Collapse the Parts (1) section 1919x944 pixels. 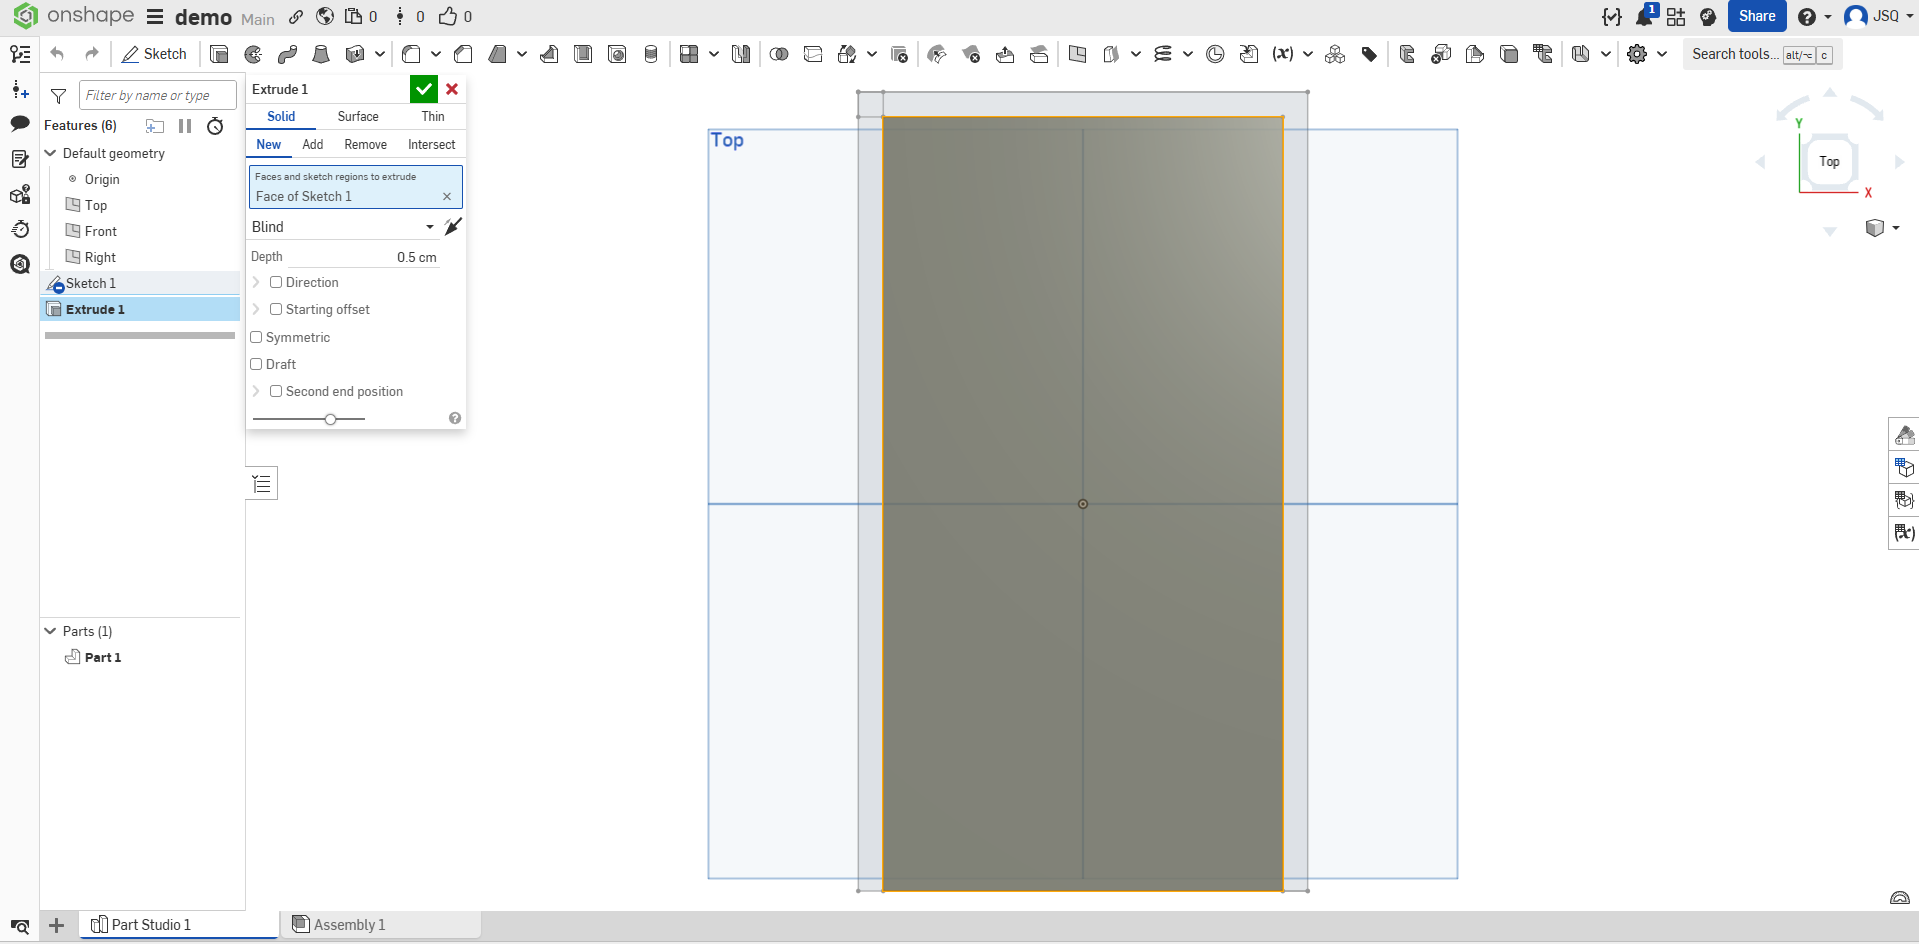(x=51, y=631)
